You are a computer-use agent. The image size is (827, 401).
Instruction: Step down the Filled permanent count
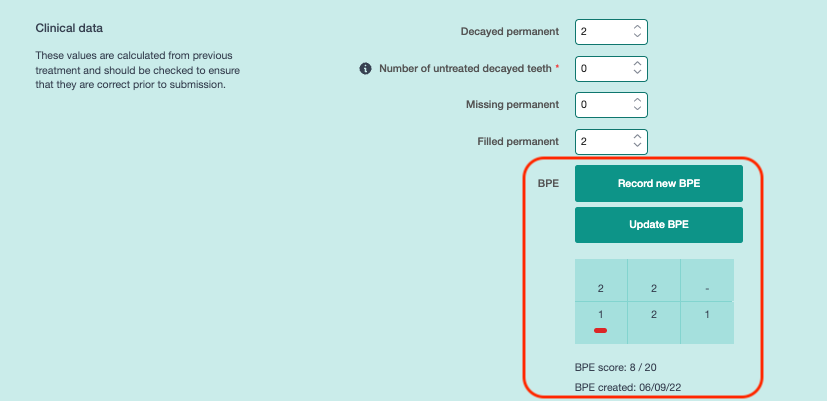pos(637,147)
